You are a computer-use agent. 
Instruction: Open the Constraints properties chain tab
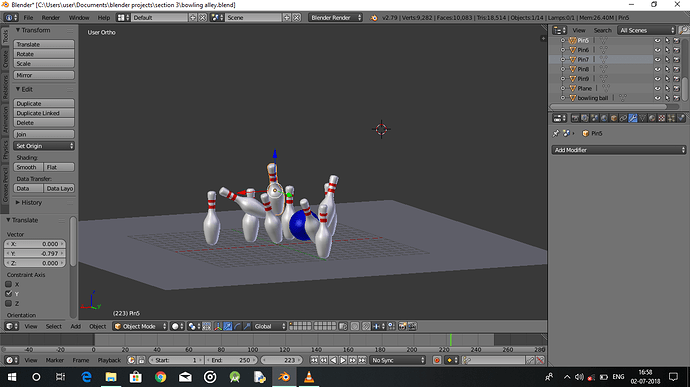click(623, 118)
